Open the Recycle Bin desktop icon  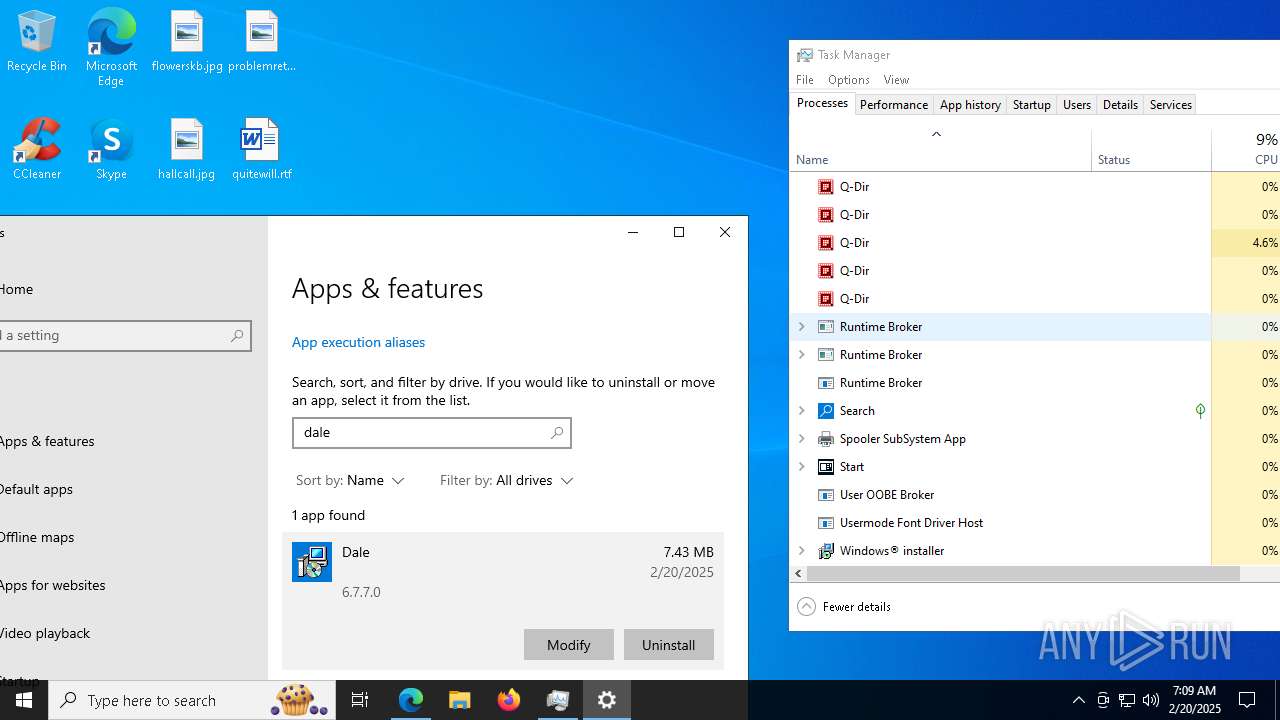point(37,41)
